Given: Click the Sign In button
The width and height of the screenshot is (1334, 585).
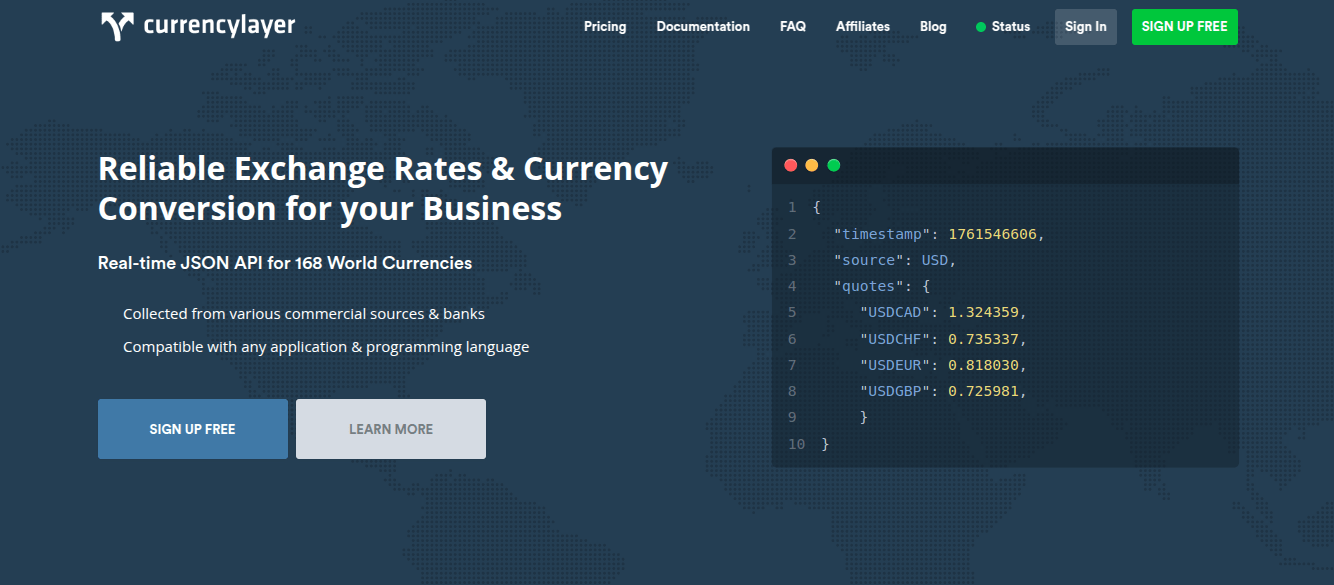Looking at the screenshot, I should click(x=1086, y=27).
